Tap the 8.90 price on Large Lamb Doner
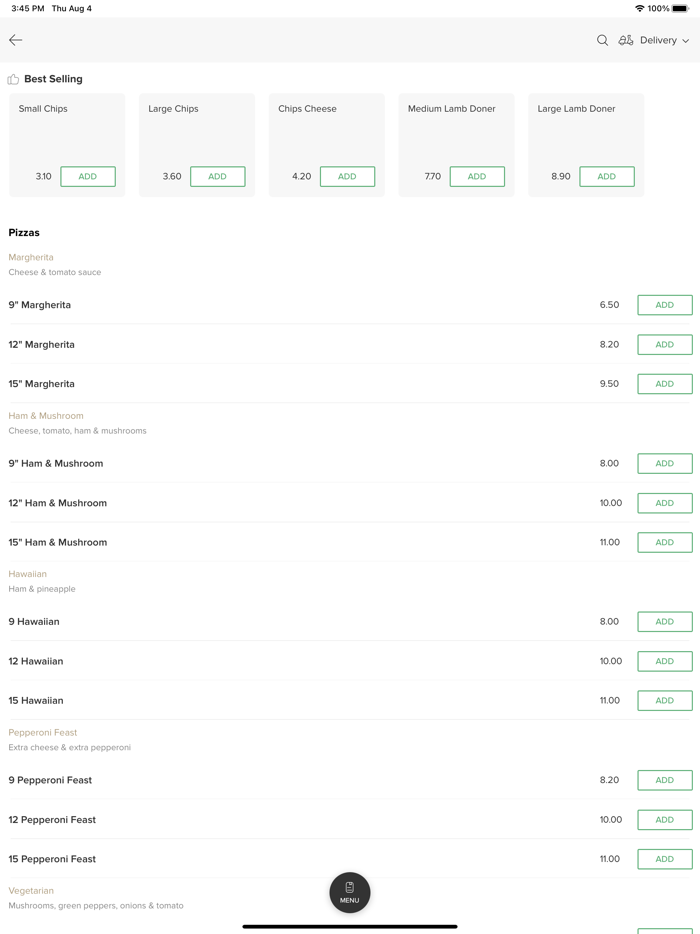 pyautogui.click(x=561, y=176)
